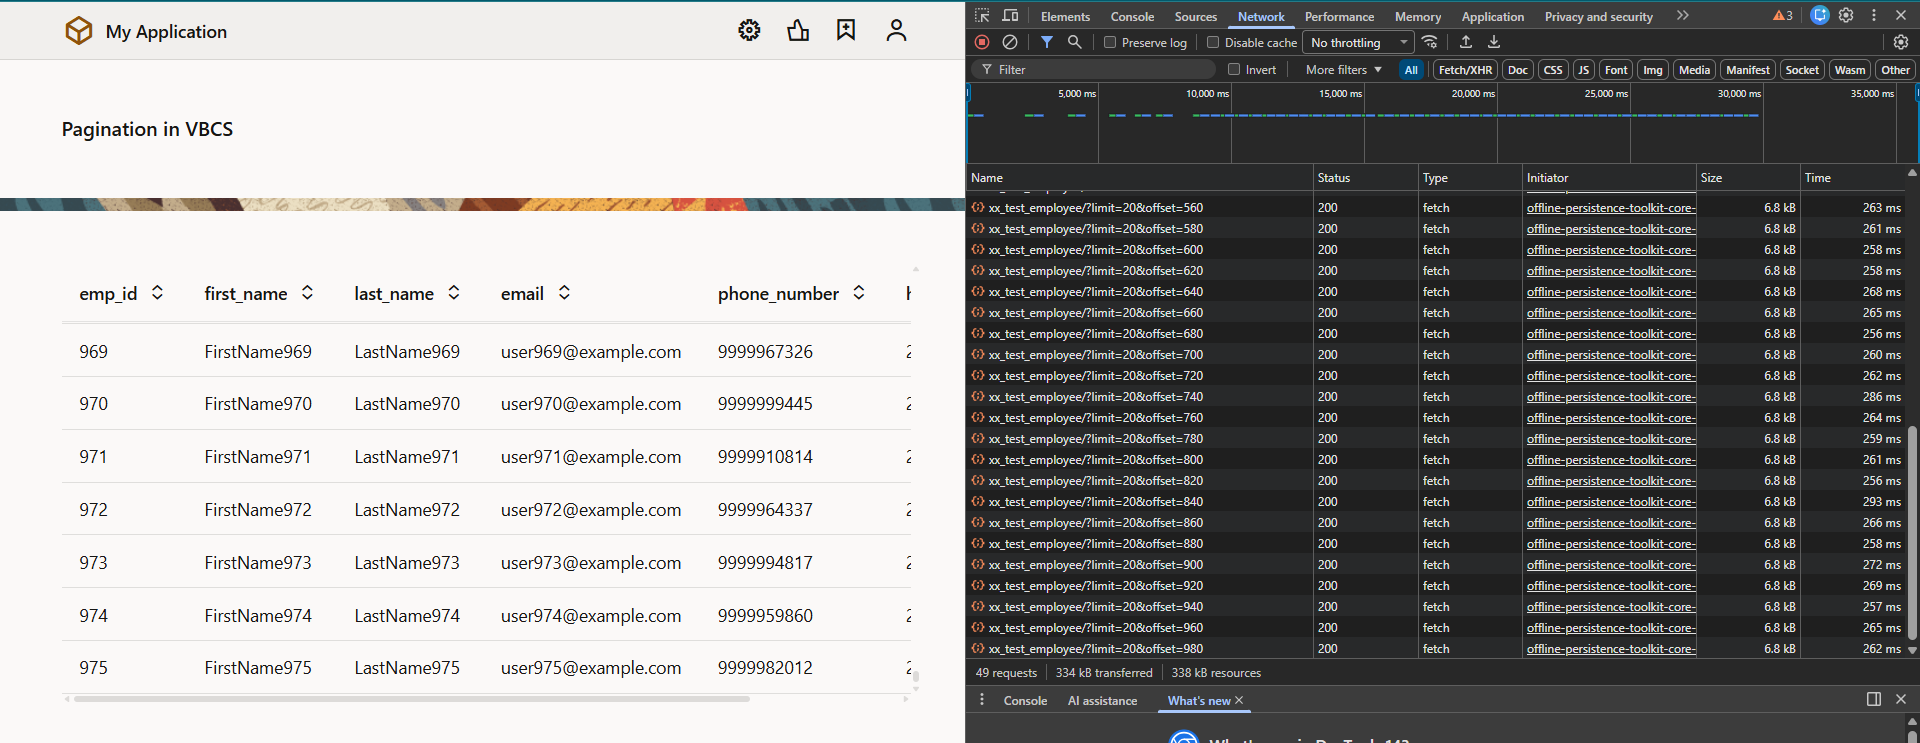
Task: Toggle the device toolbar icon
Action: pyautogui.click(x=1010, y=16)
